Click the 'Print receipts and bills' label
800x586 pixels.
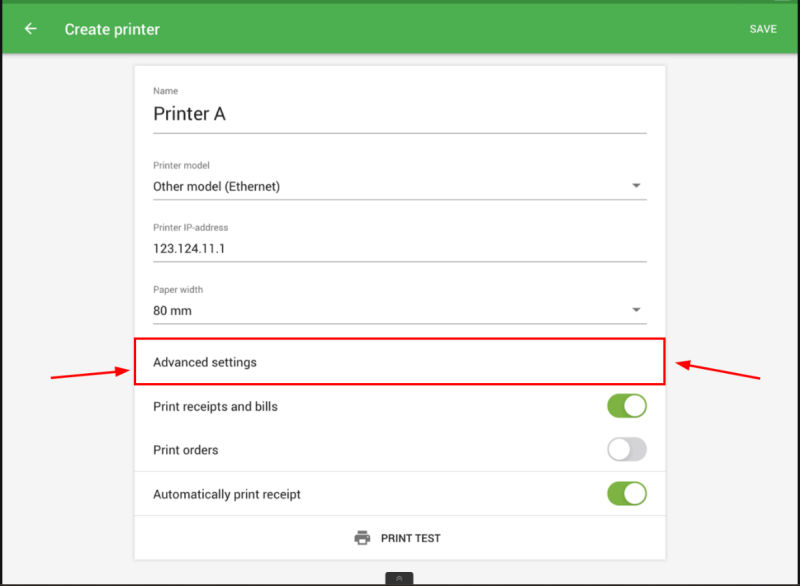pyautogui.click(x=215, y=407)
